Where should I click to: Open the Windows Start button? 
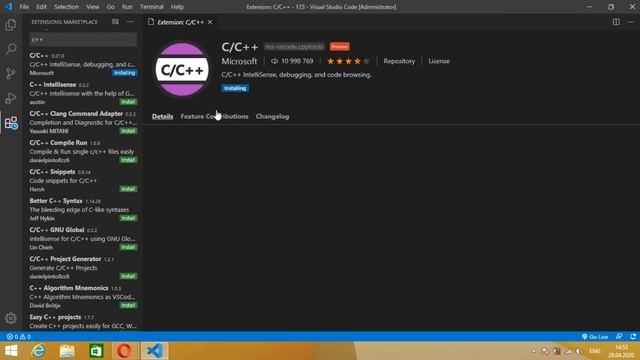[11, 351]
